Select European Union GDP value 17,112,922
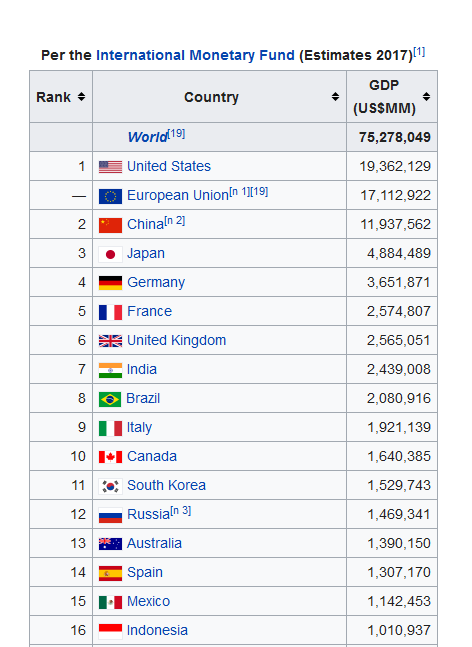Screen dimensions: 472x647 pyautogui.click(x=395, y=195)
